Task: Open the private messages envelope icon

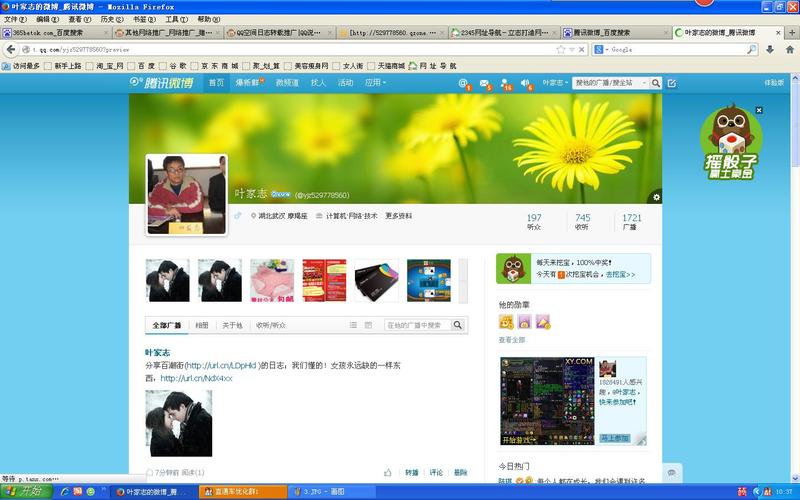Action: 485,83
